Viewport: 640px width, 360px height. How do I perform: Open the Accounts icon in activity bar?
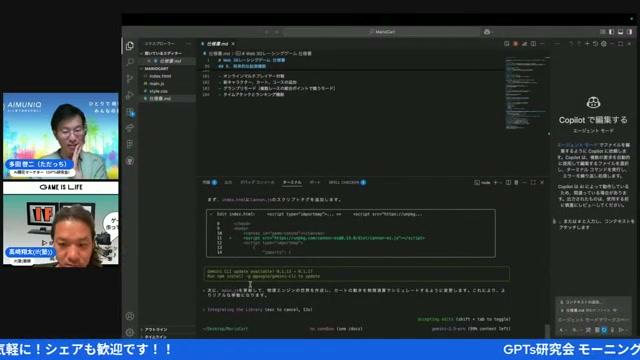click(x=130, y=316)
